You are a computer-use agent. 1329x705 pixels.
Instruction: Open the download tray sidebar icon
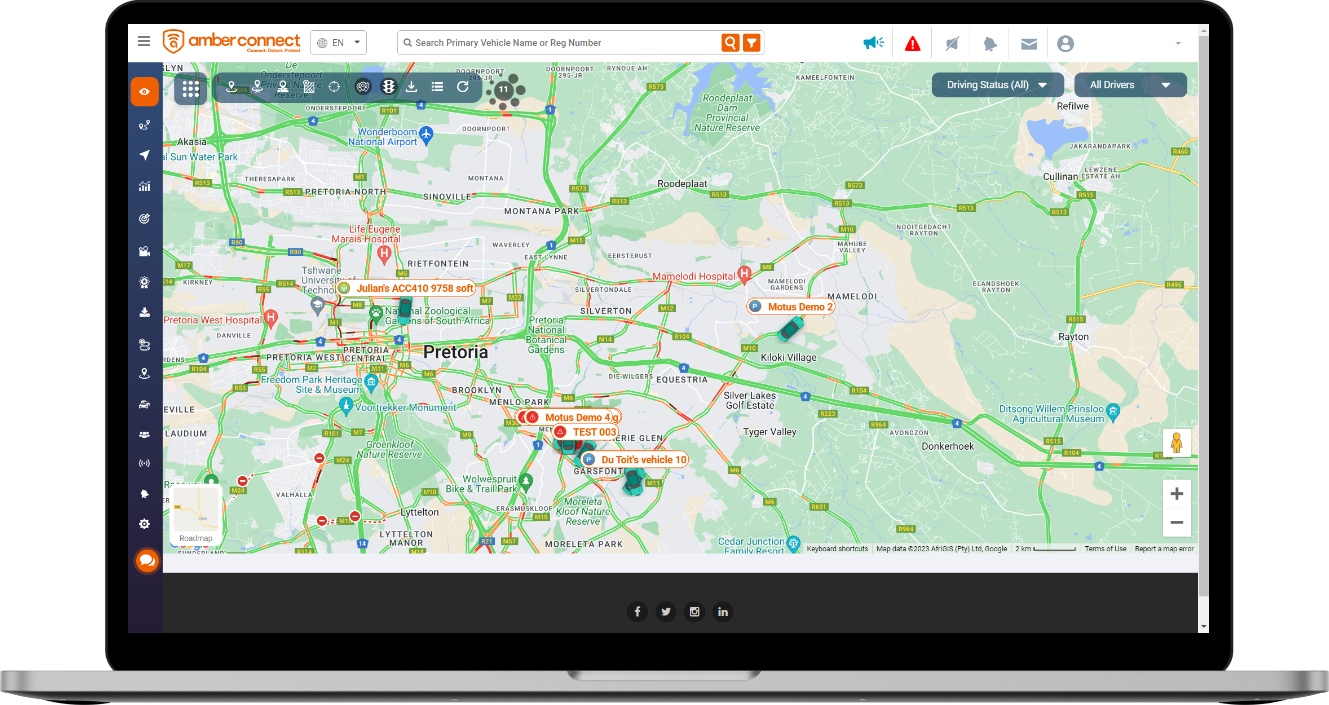(x=145, y=312)
